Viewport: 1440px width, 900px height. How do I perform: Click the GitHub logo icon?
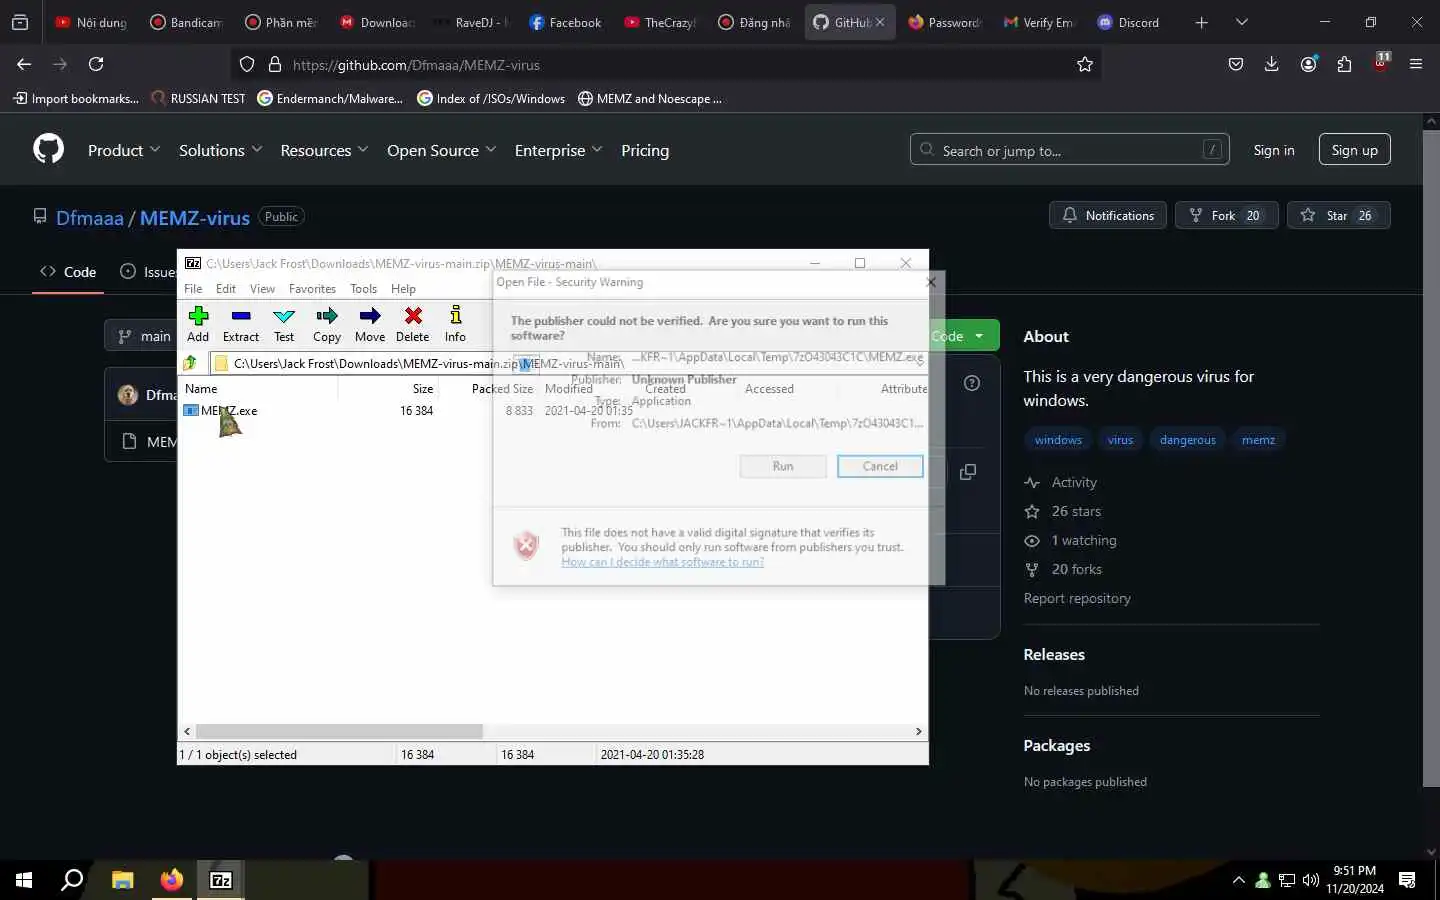pyautogui.click(x=48, y=149)
